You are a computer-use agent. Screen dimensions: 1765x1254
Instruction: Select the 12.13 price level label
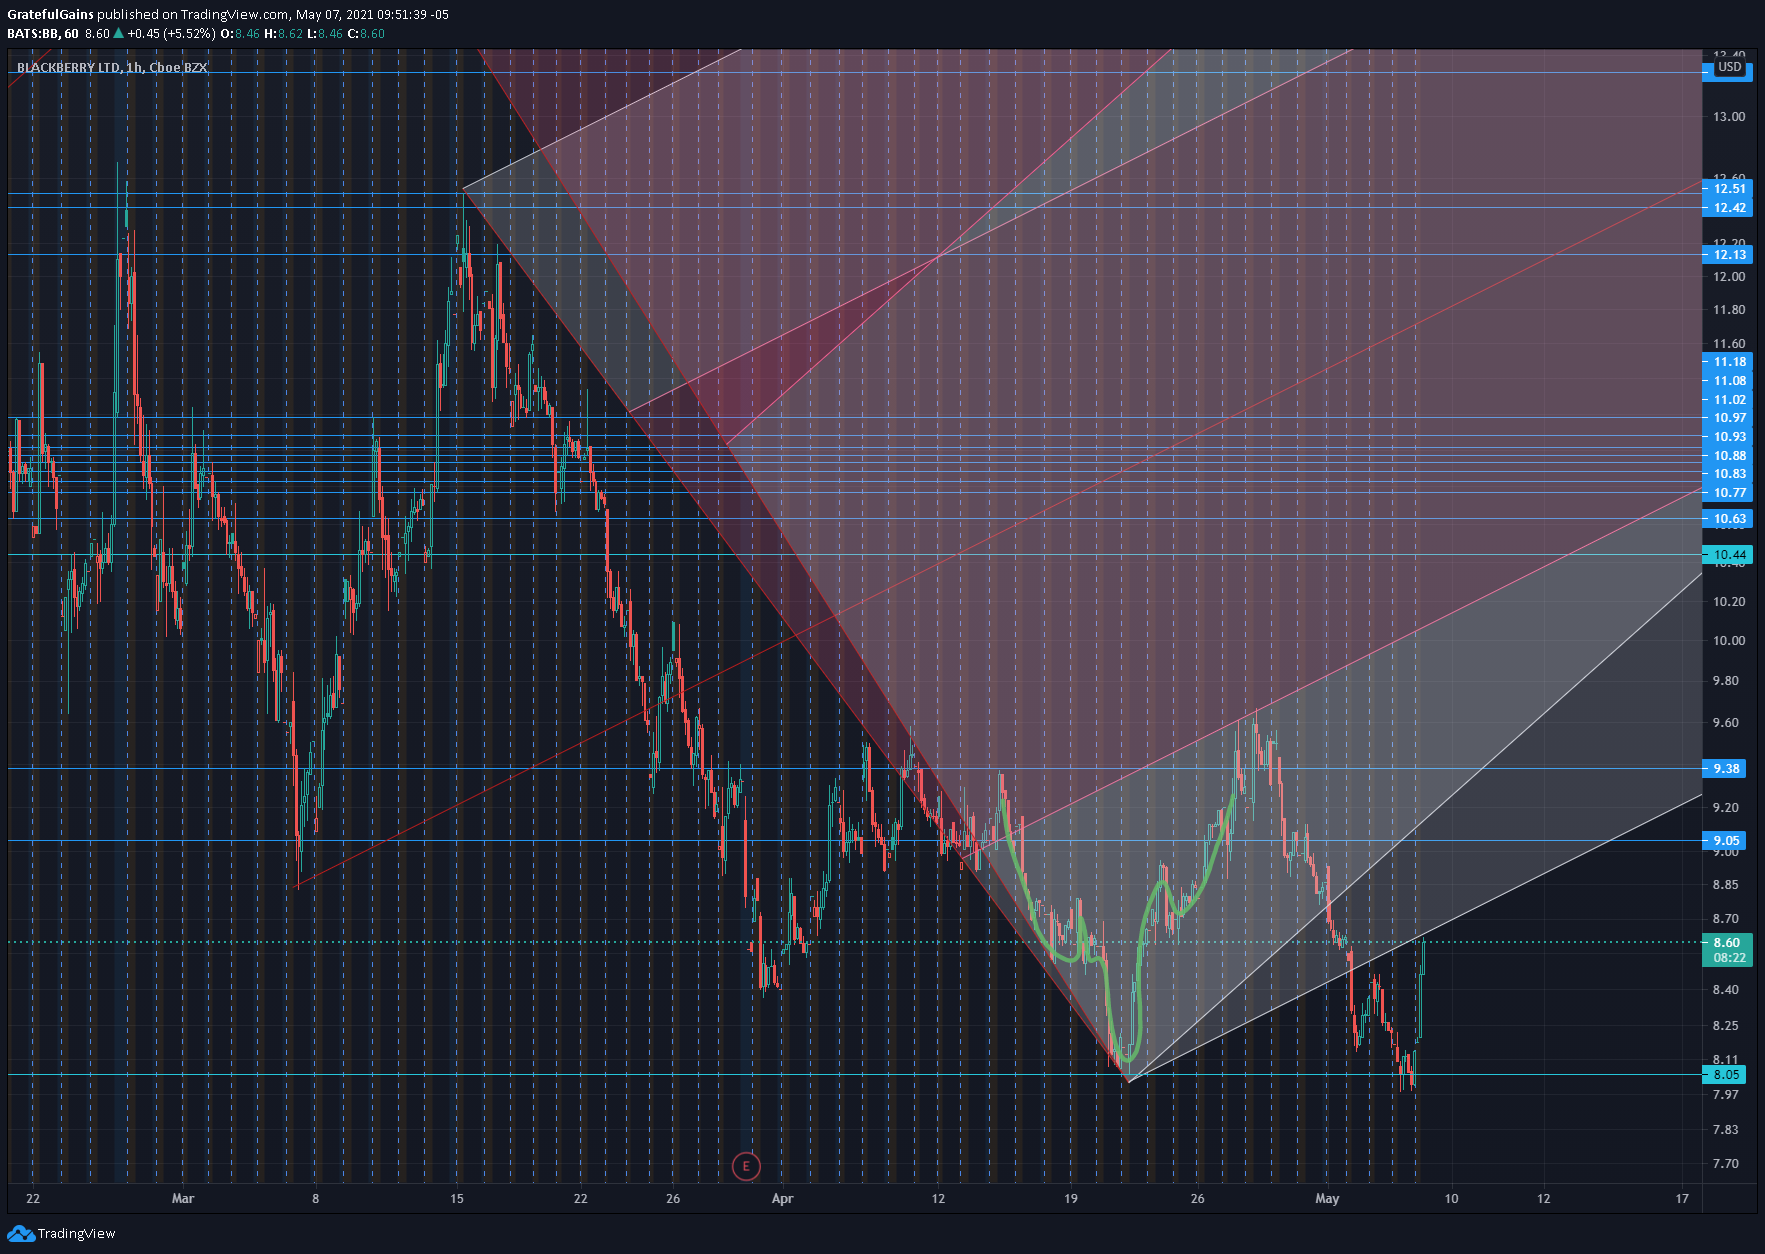pyautogui.click(x=1727, y=255)
